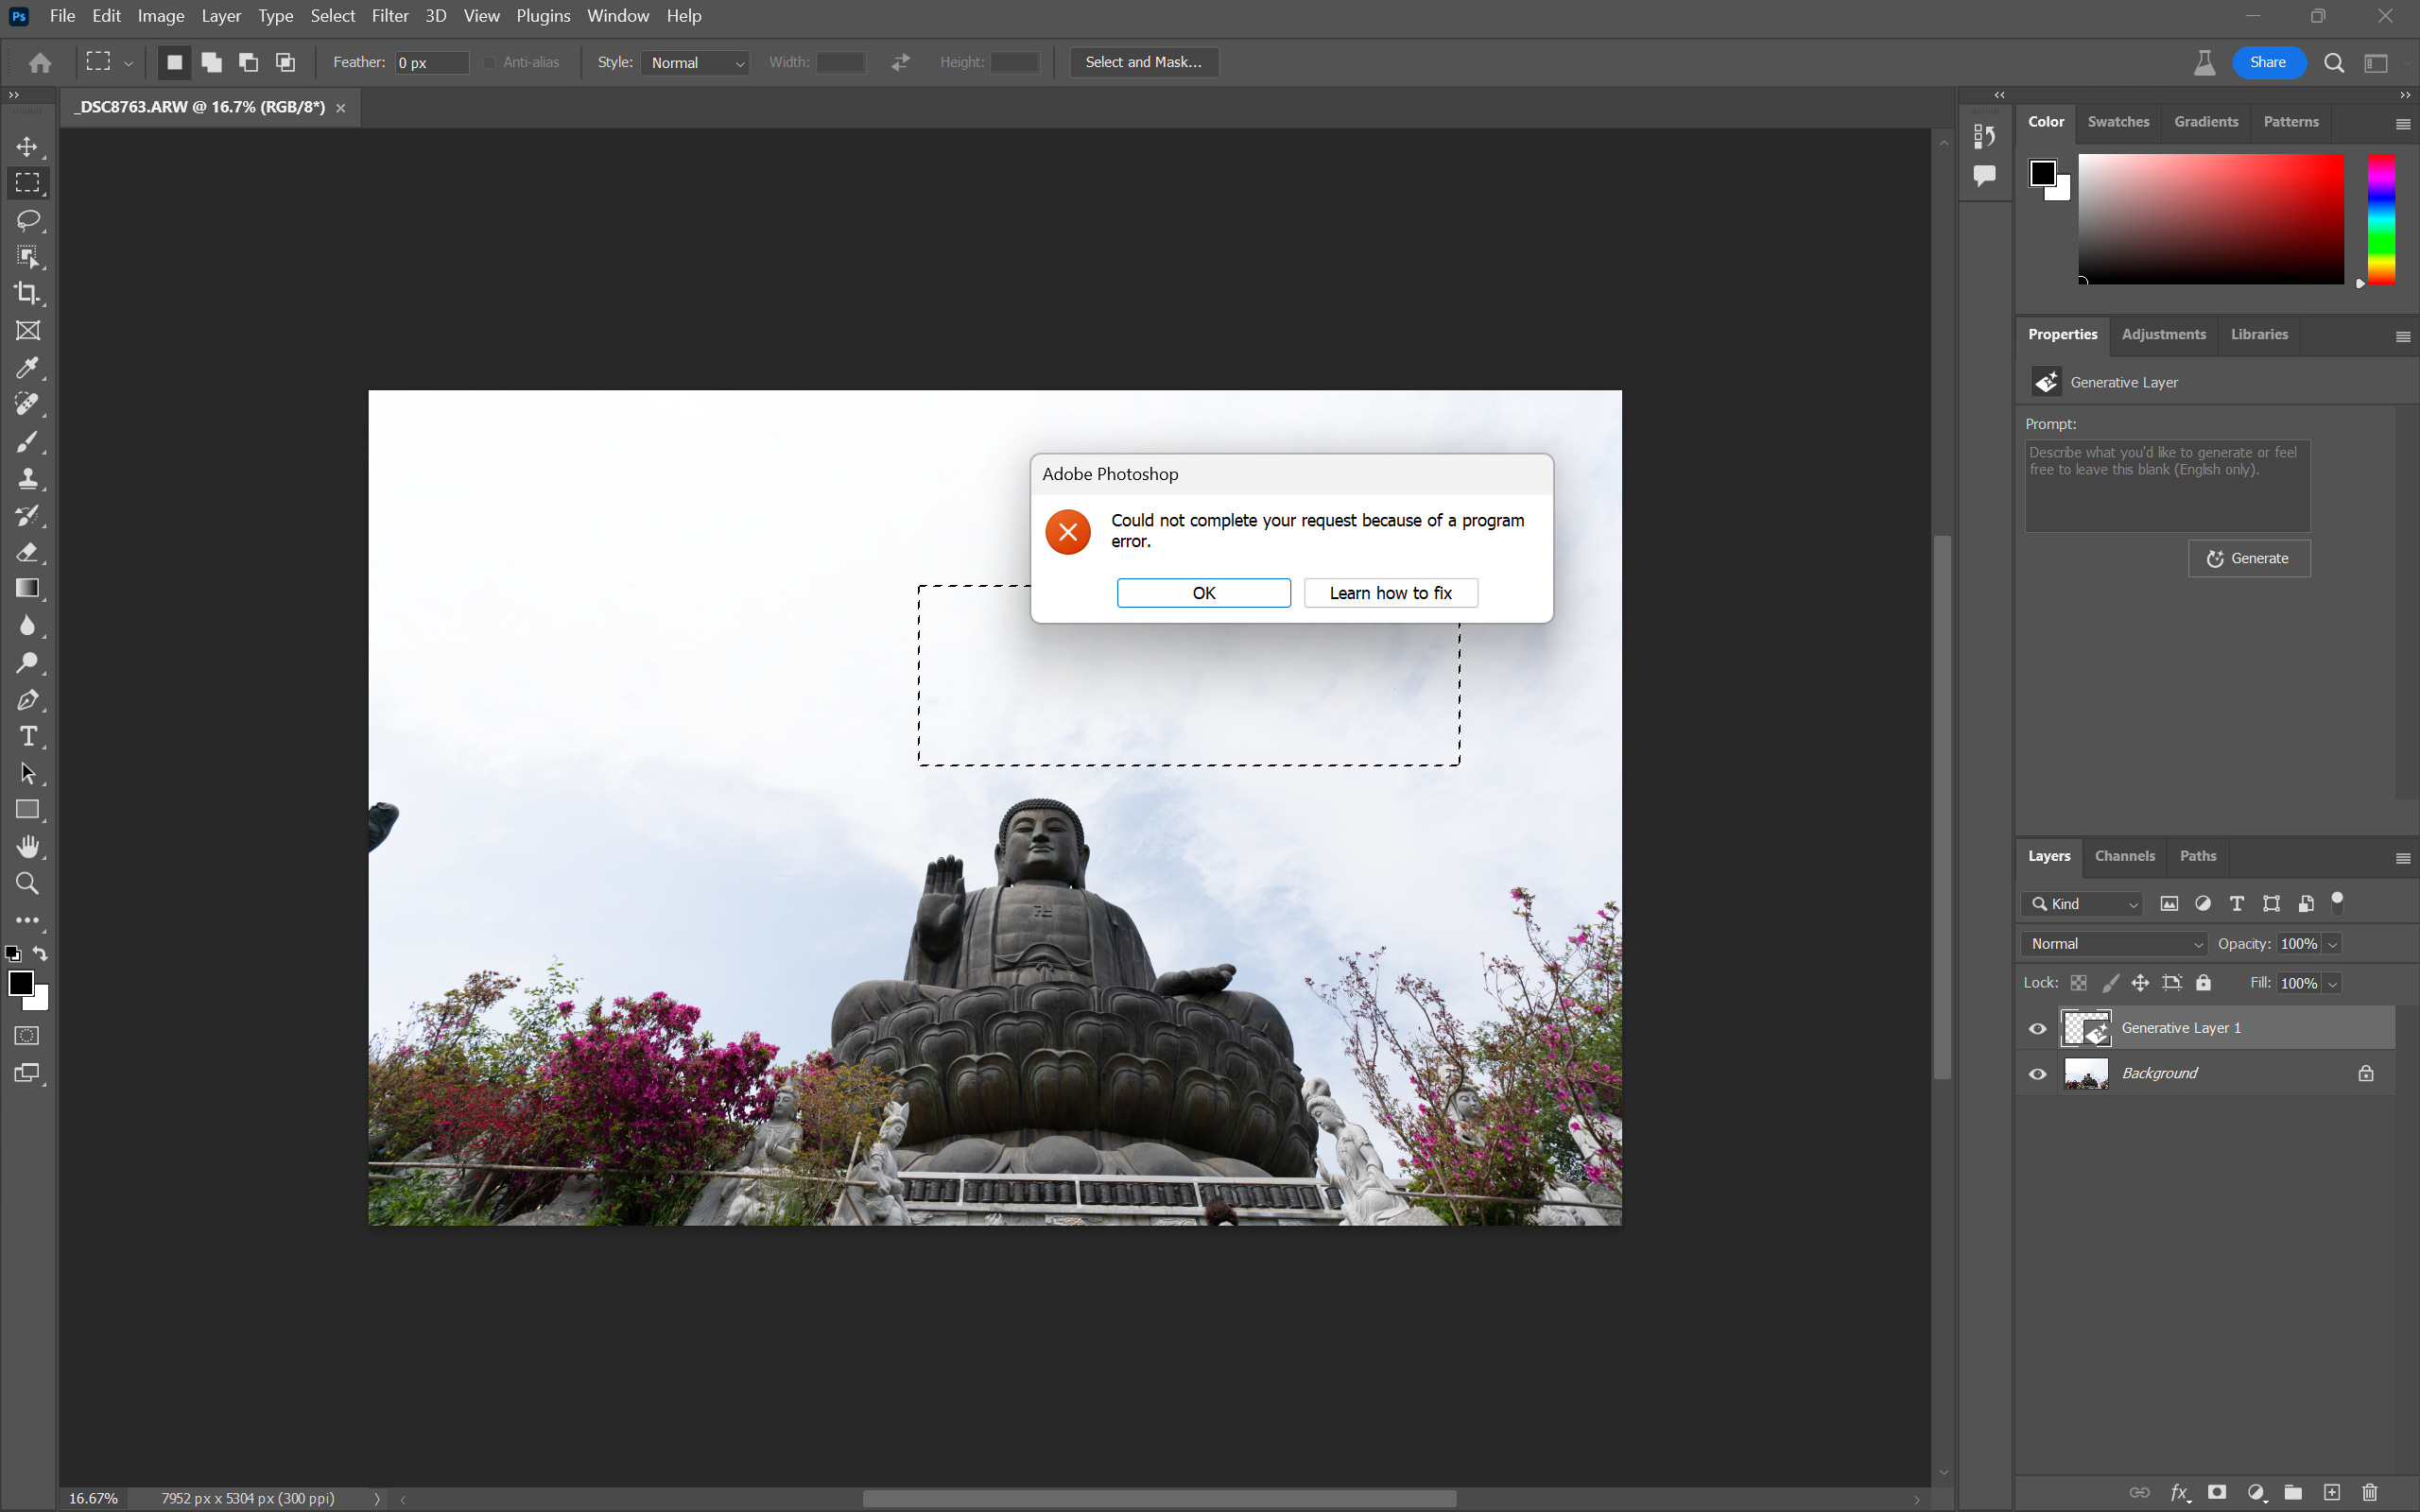Toggle the lock all layer icon
Screen dimensions: 2420x1512
2203,983
